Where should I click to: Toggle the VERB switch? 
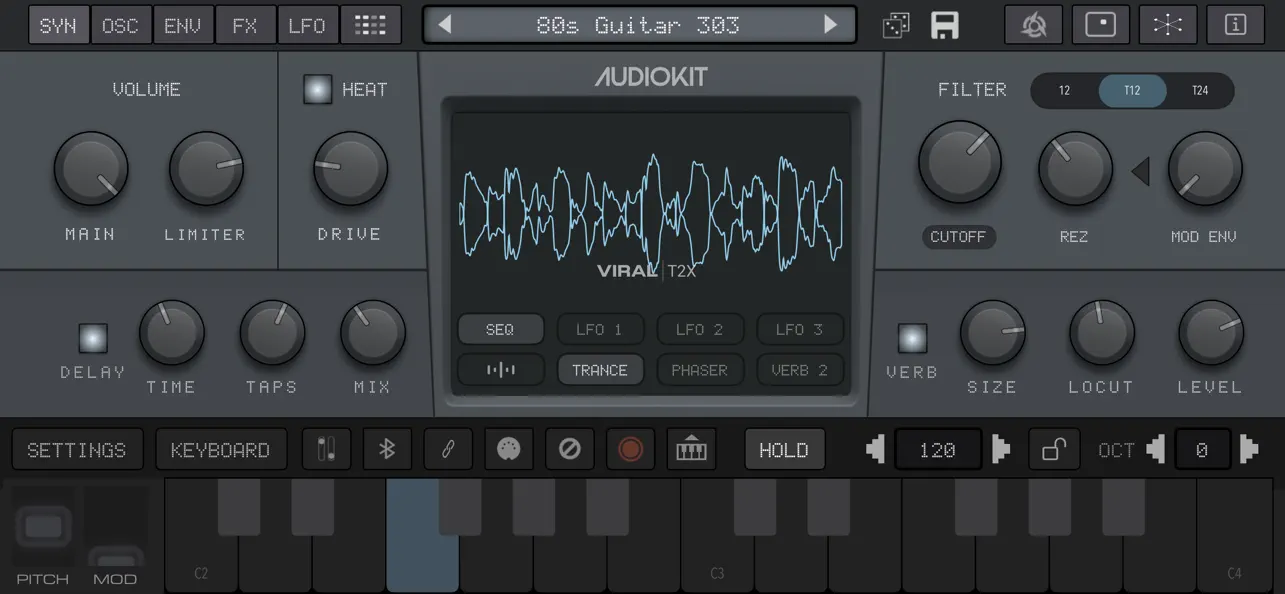pyautogui.click(x=912, y=339)
